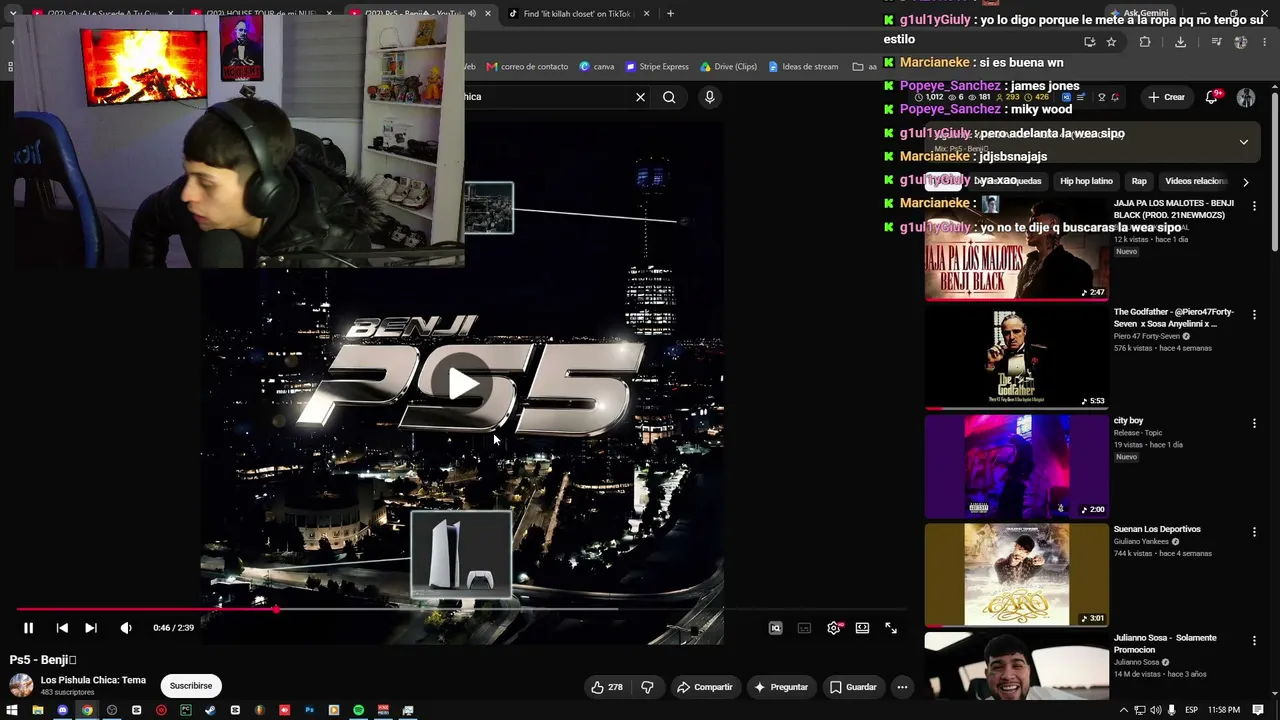Viewport: 1280px width, 720px height.
Task: Open the Chrome extensions puzzle icon
Action: [x=1145, y=42]
